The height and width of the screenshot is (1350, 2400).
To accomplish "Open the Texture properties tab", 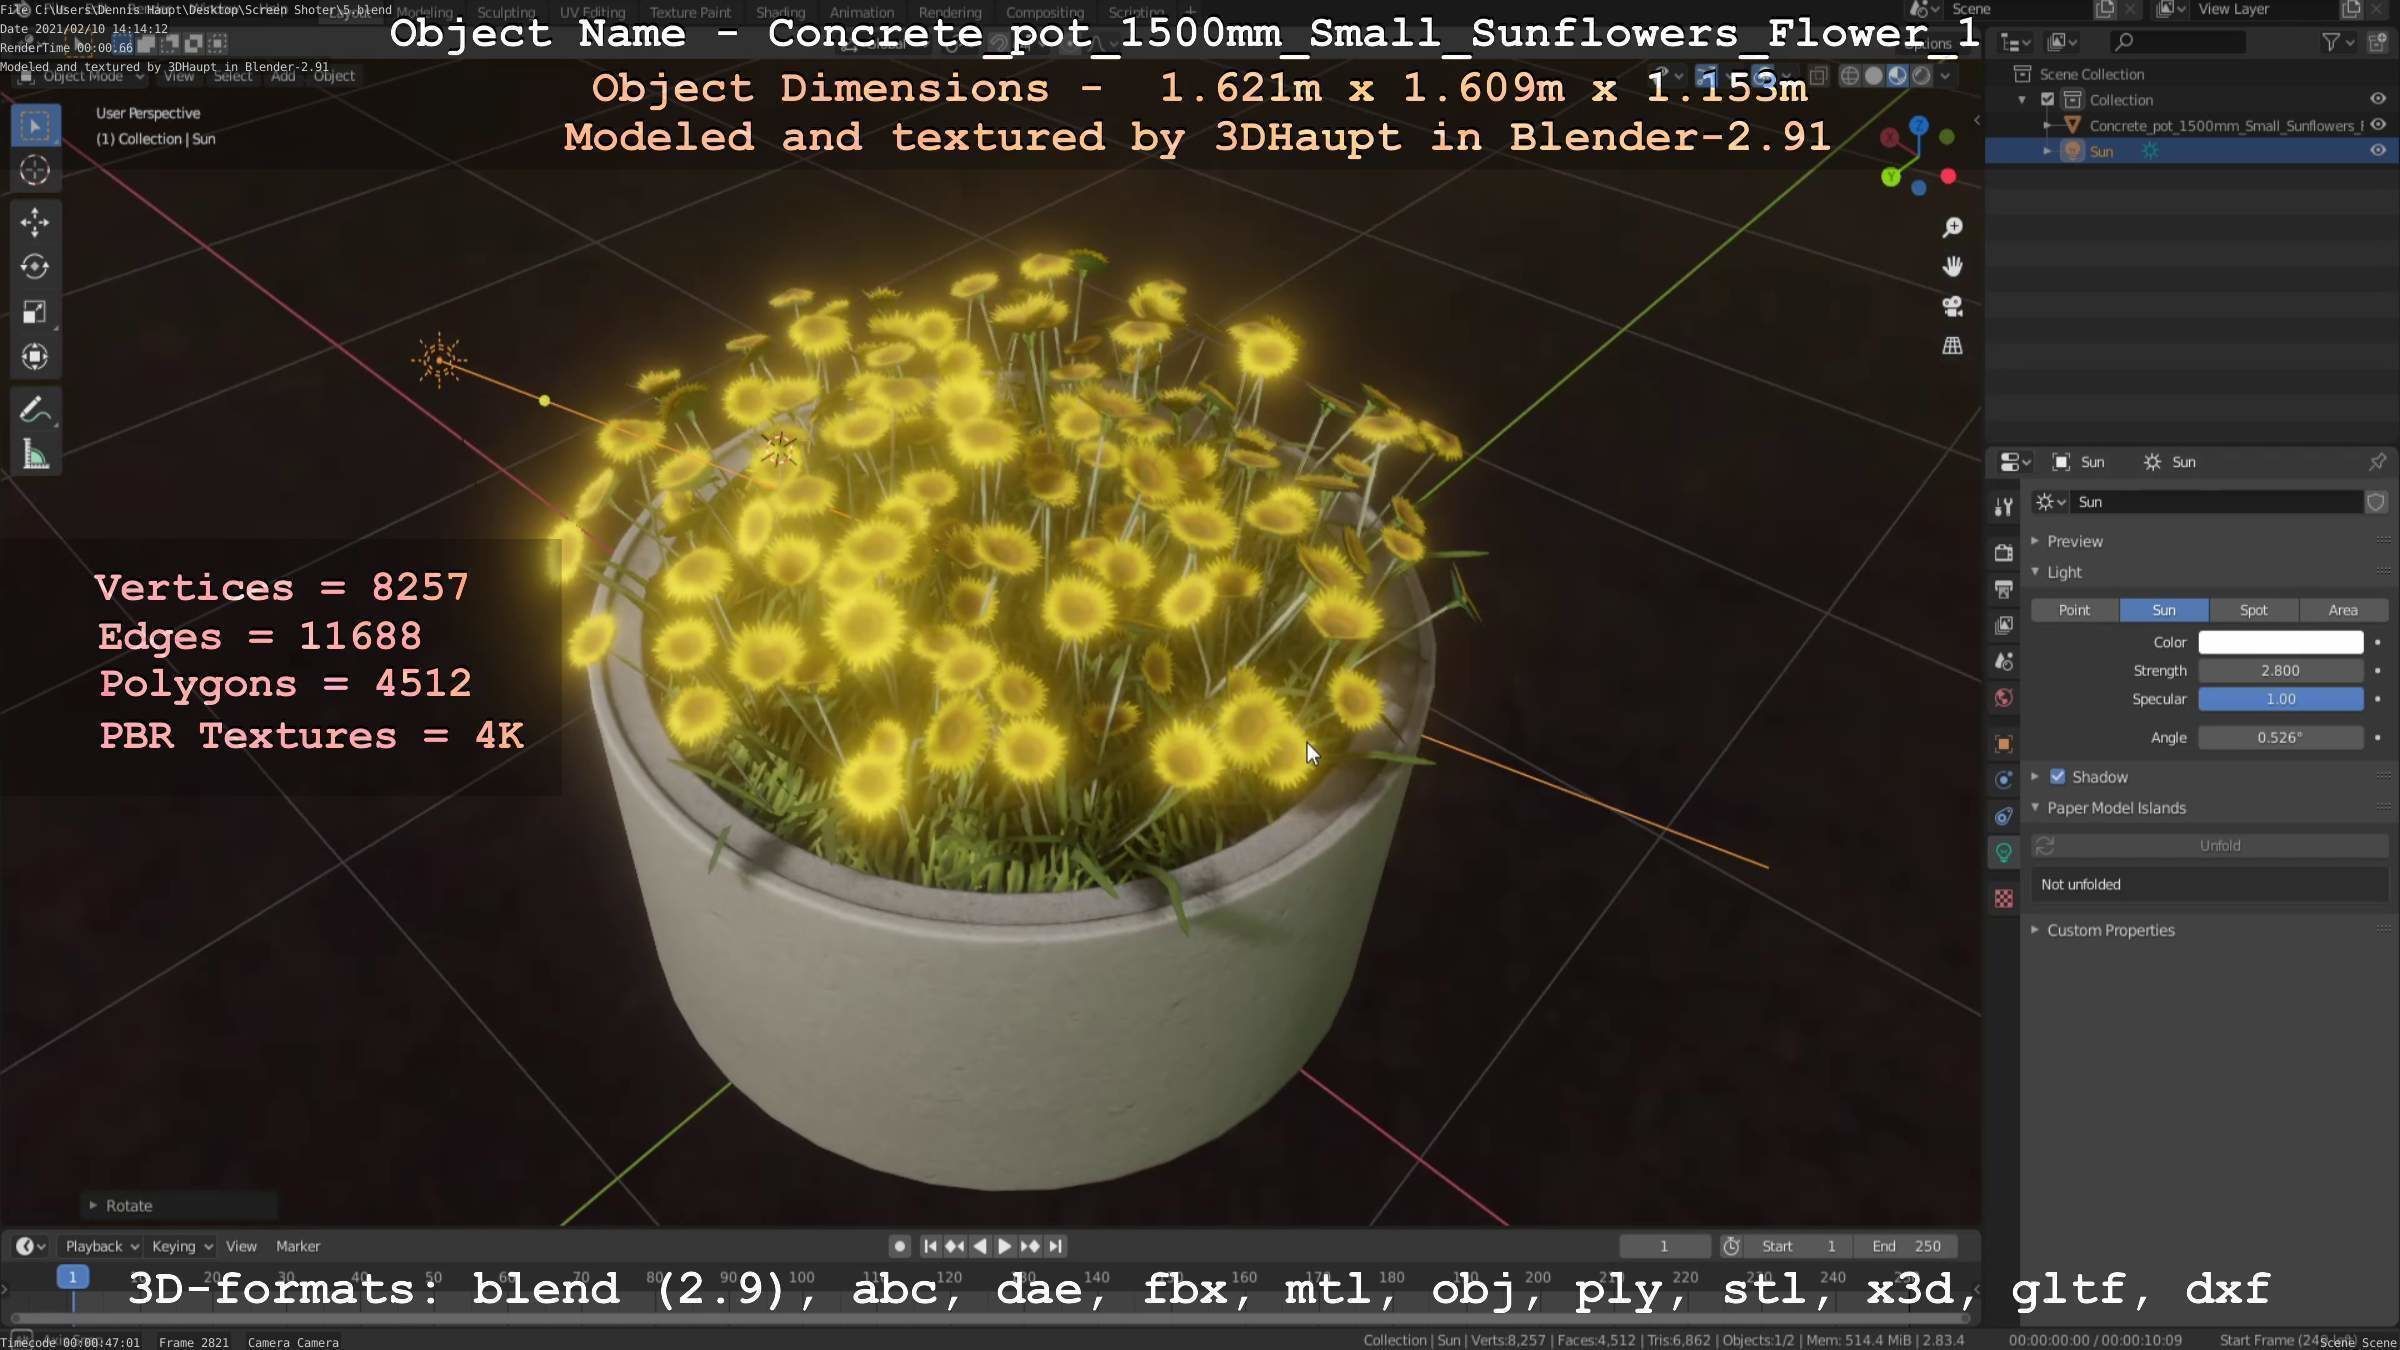I will pyautogui.click(x=2003, y=899).
